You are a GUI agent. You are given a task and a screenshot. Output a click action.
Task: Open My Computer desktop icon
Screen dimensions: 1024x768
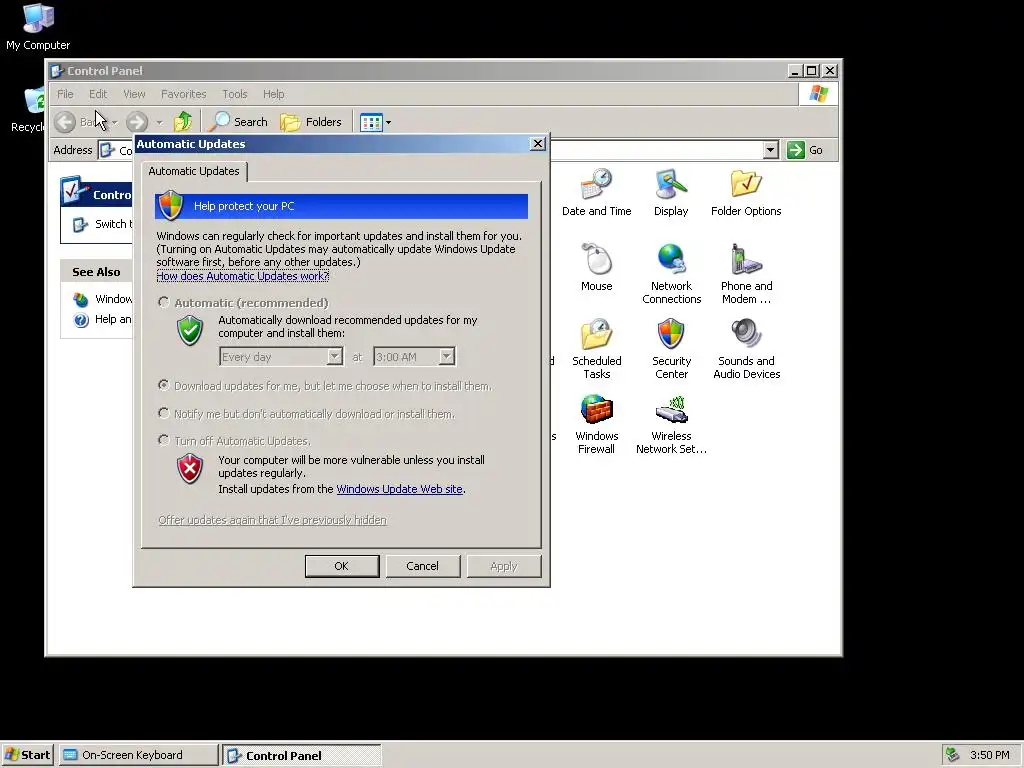tap(38, 27)
